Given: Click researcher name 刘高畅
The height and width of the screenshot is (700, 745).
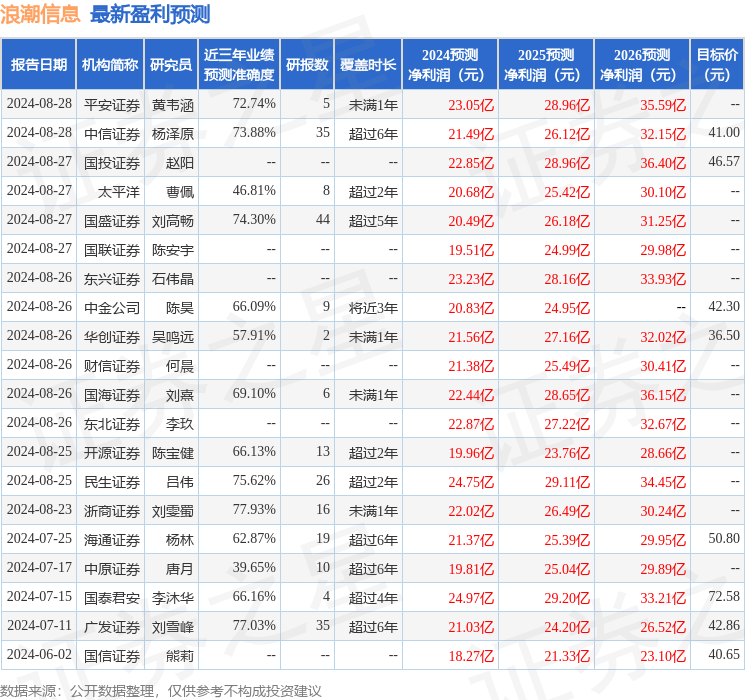Looking at the screenshot, I should [173, 221].
